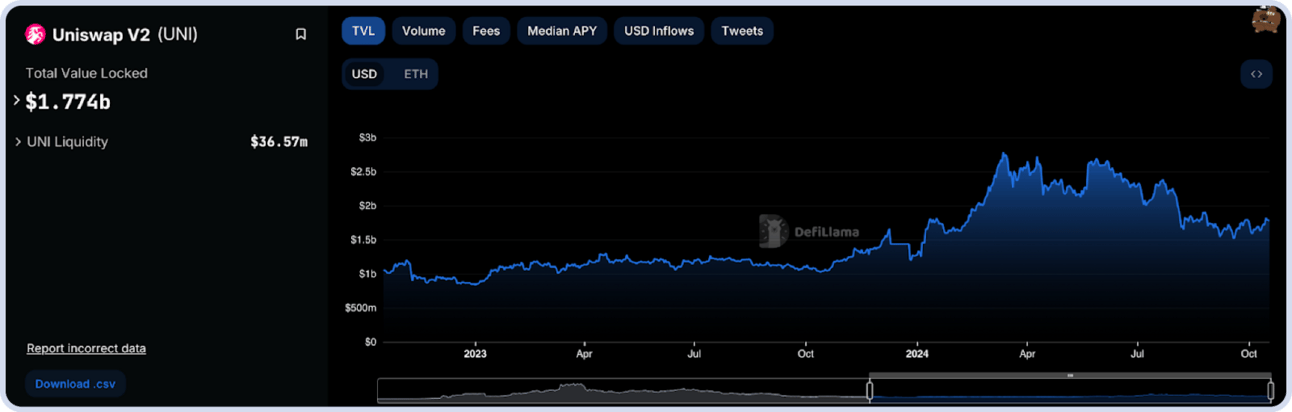Click the llama avatar icon top right
The image size is (1292, 412).
(1265, 21)
